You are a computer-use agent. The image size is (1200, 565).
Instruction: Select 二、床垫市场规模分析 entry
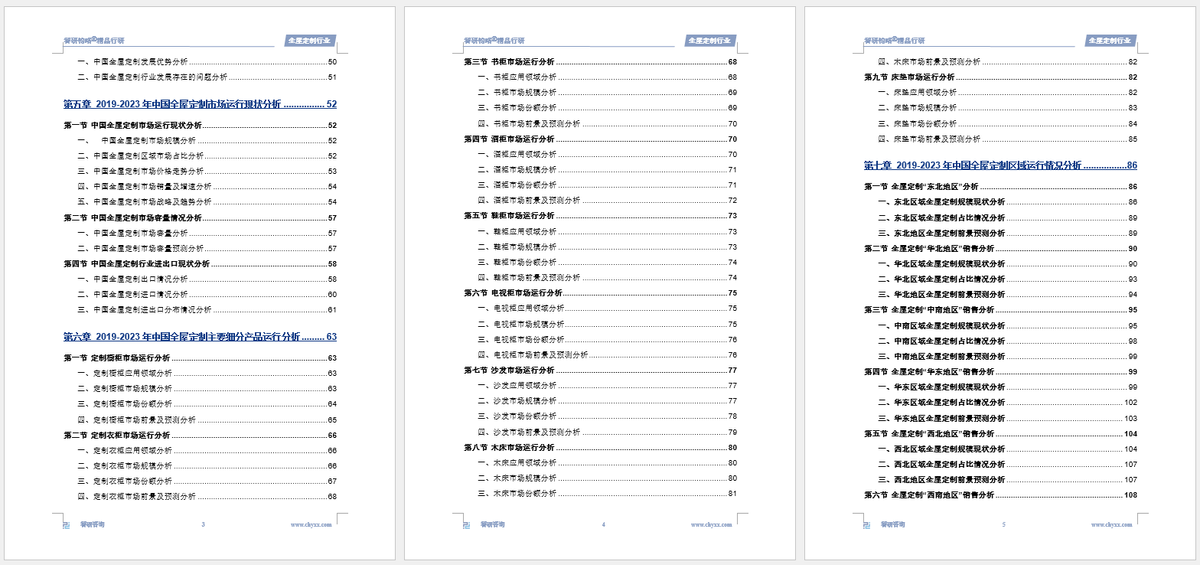click(x=1007, y=108)
